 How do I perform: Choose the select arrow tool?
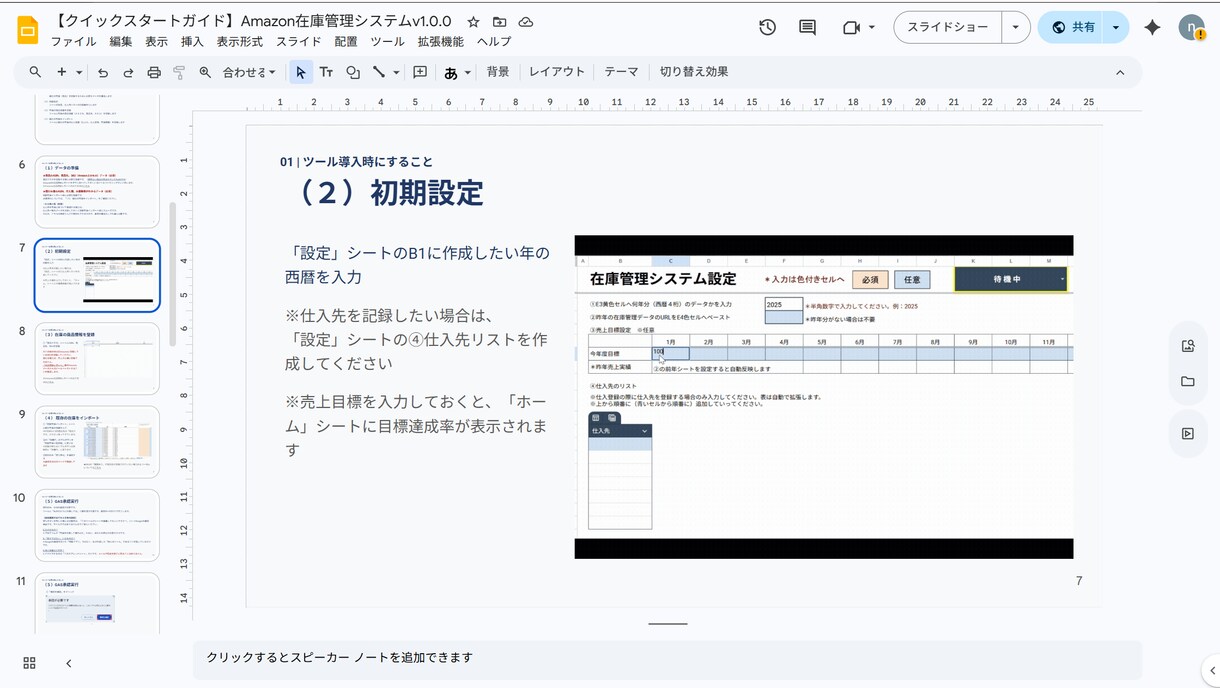coord(300,72)
